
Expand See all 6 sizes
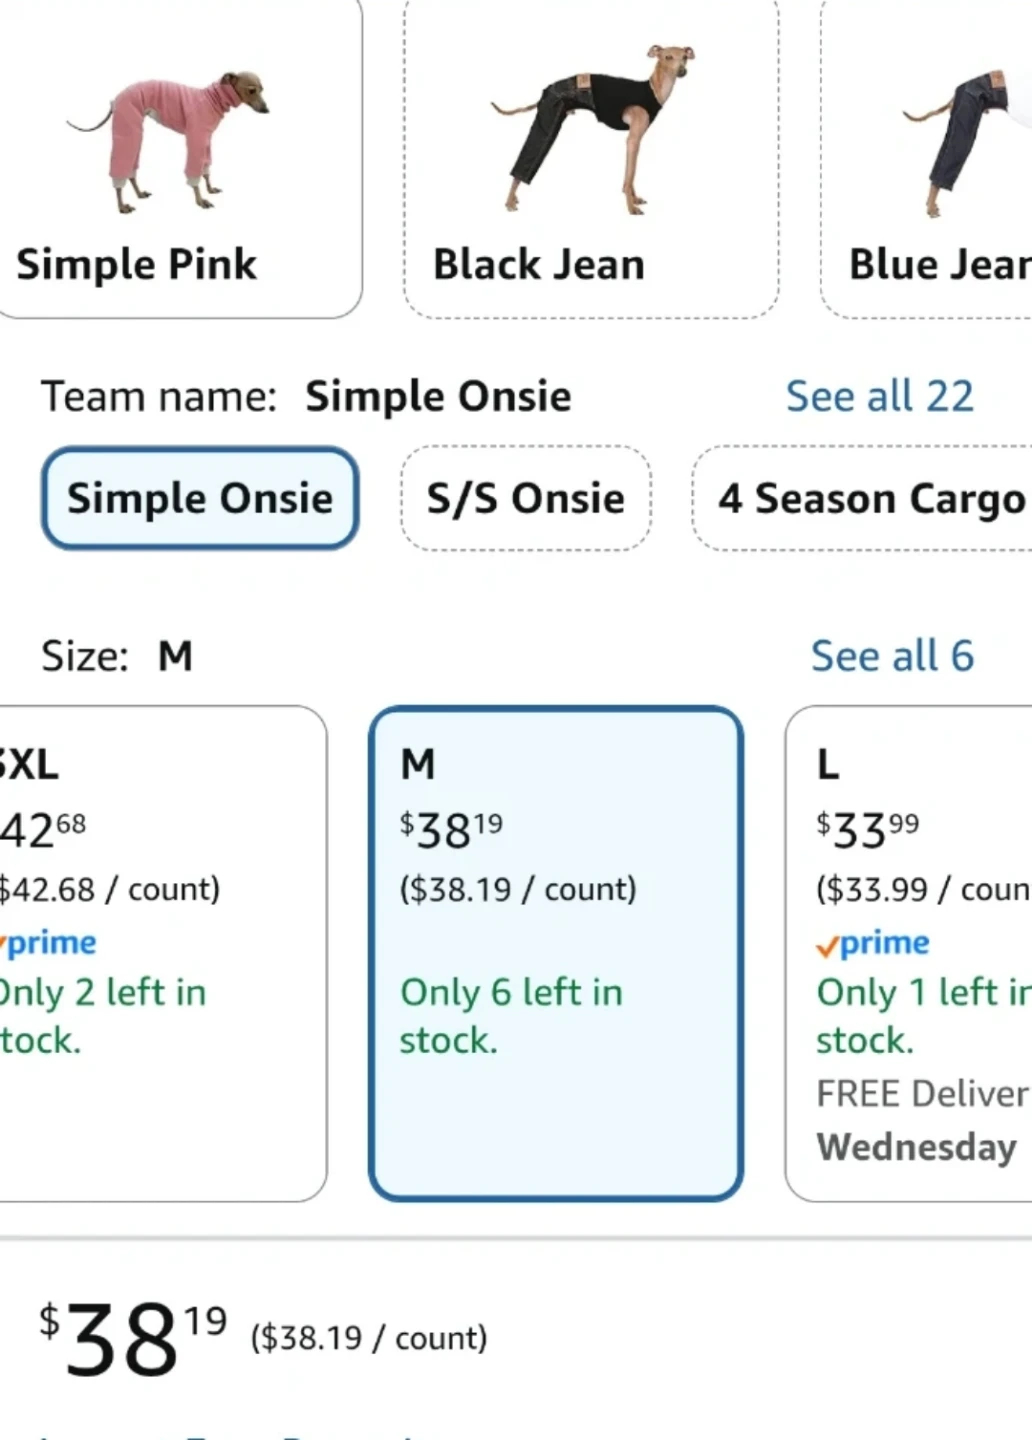coord(892,656)
